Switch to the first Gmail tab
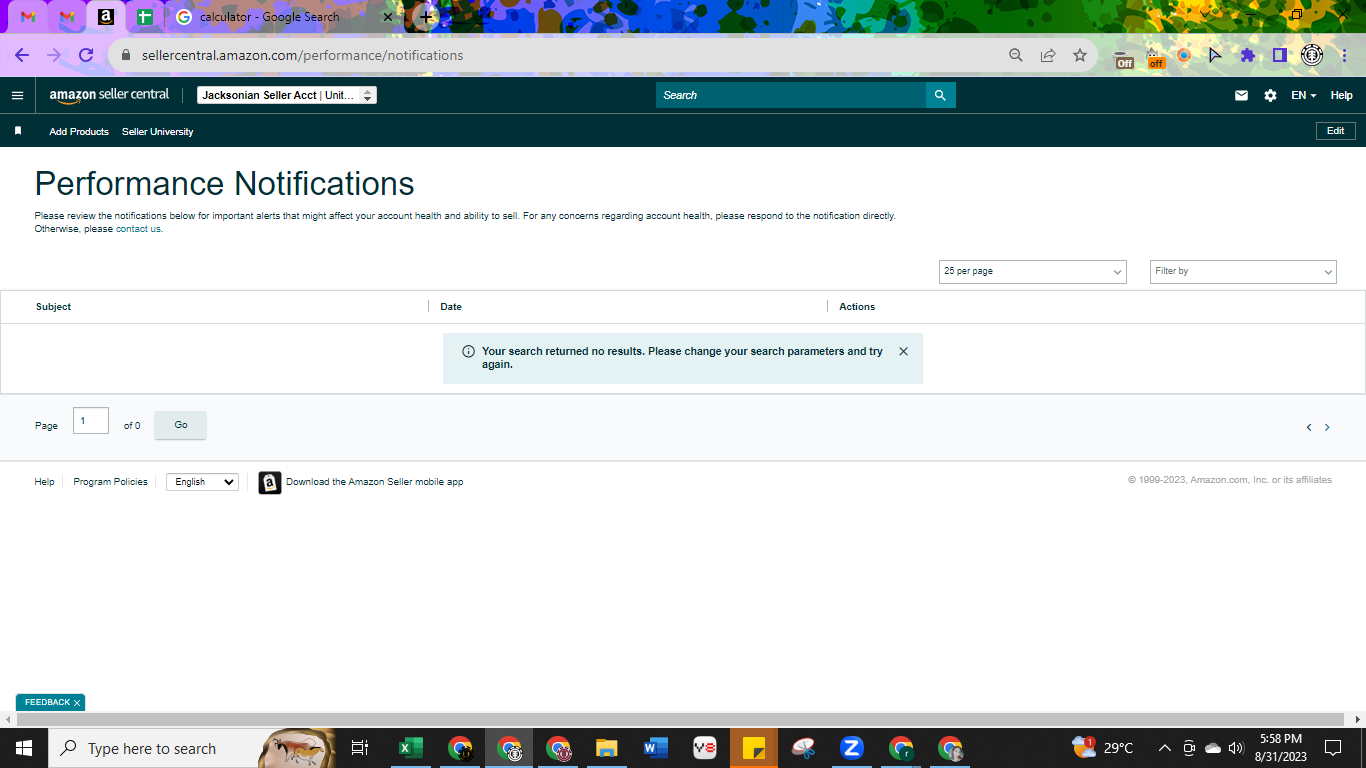The width and height of the screenshot is (1366, 768). click(28, 17)
